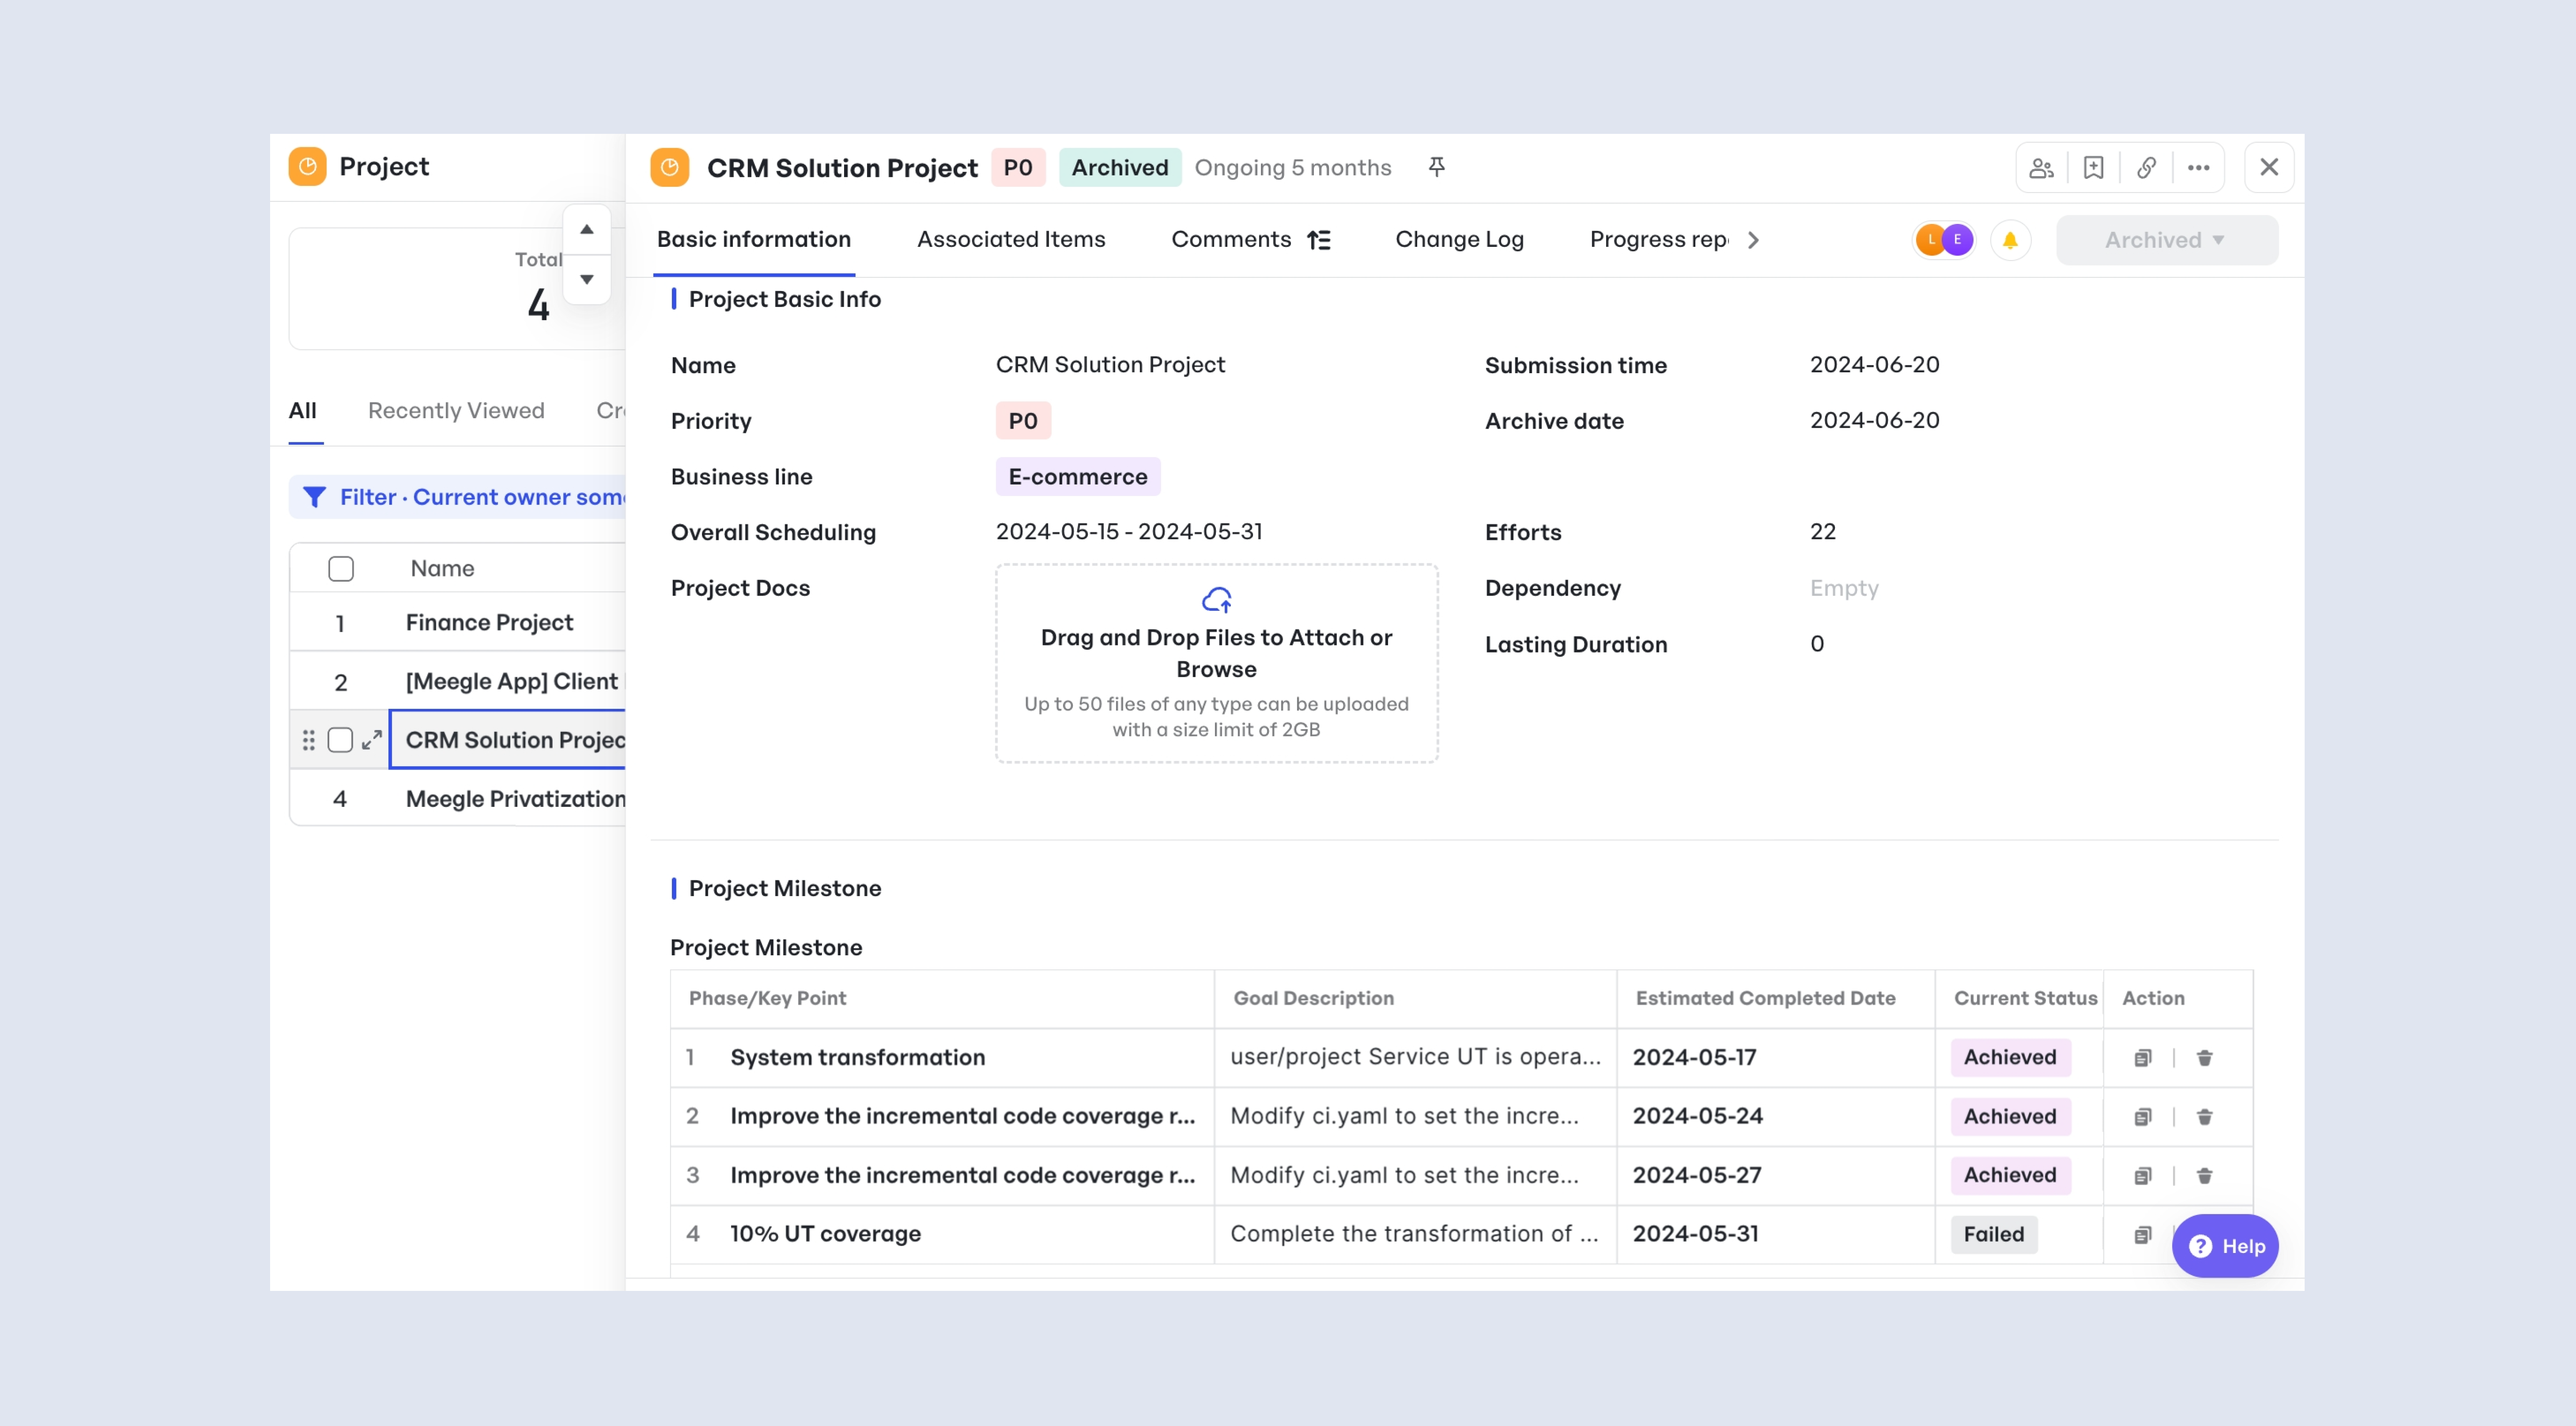
Task: Click the empty Dependency field
Action: (1844, 588)
